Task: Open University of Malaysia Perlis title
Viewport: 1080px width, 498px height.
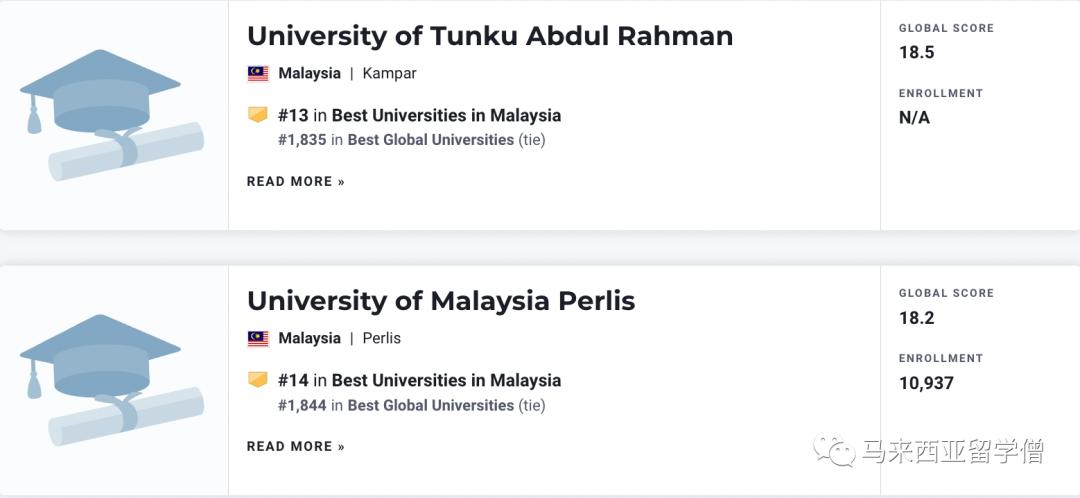Action: point(440,301)
